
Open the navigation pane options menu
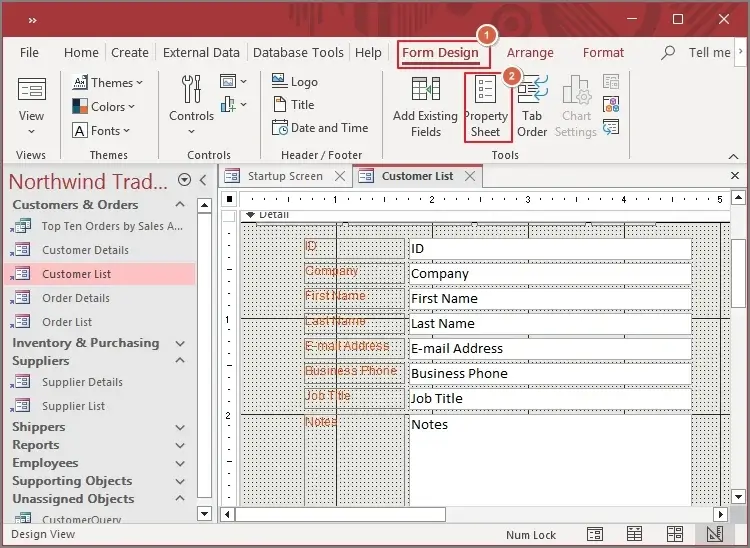tap(184, 180)
